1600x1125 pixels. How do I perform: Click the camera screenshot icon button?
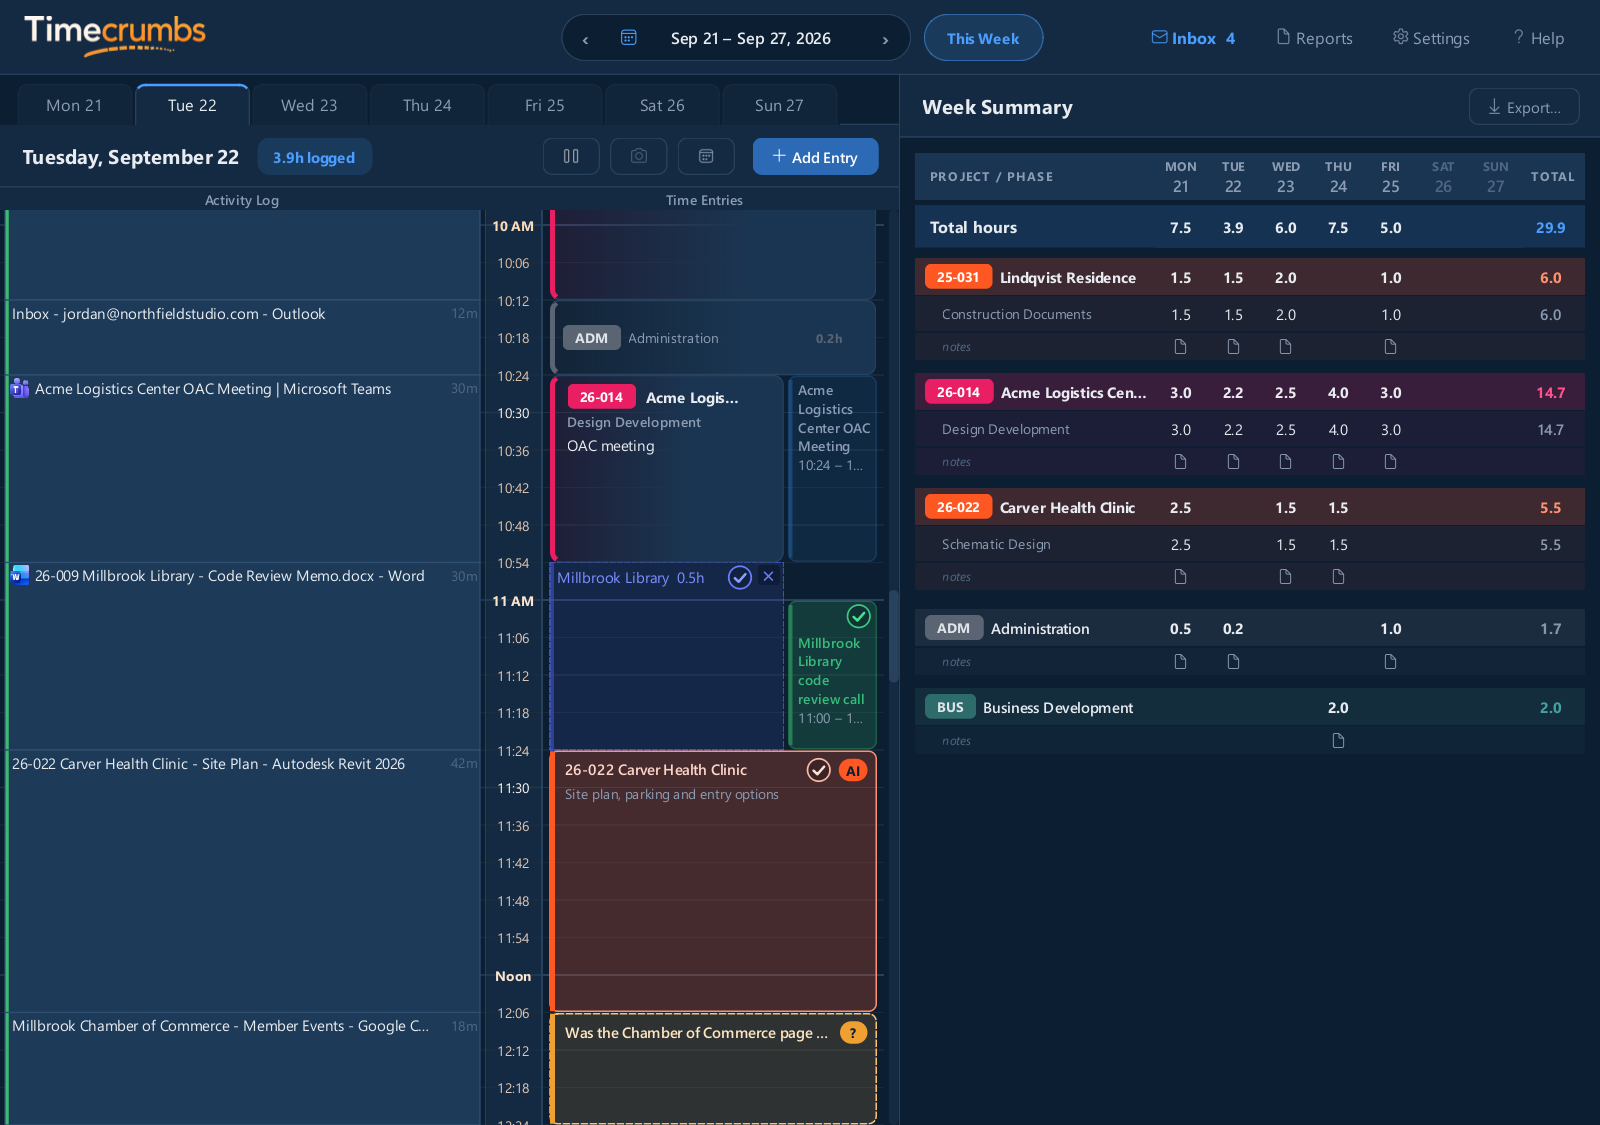coord(639,156)
